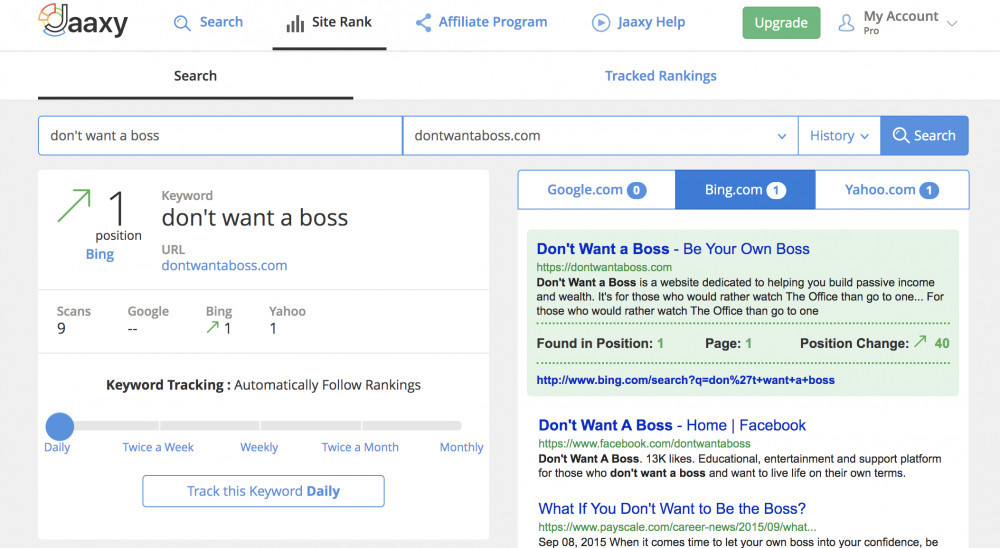
Task: Open Don't Want a Boss - Be Your Own Boss result
Action: pyautogui.click(x=673, y=249)
